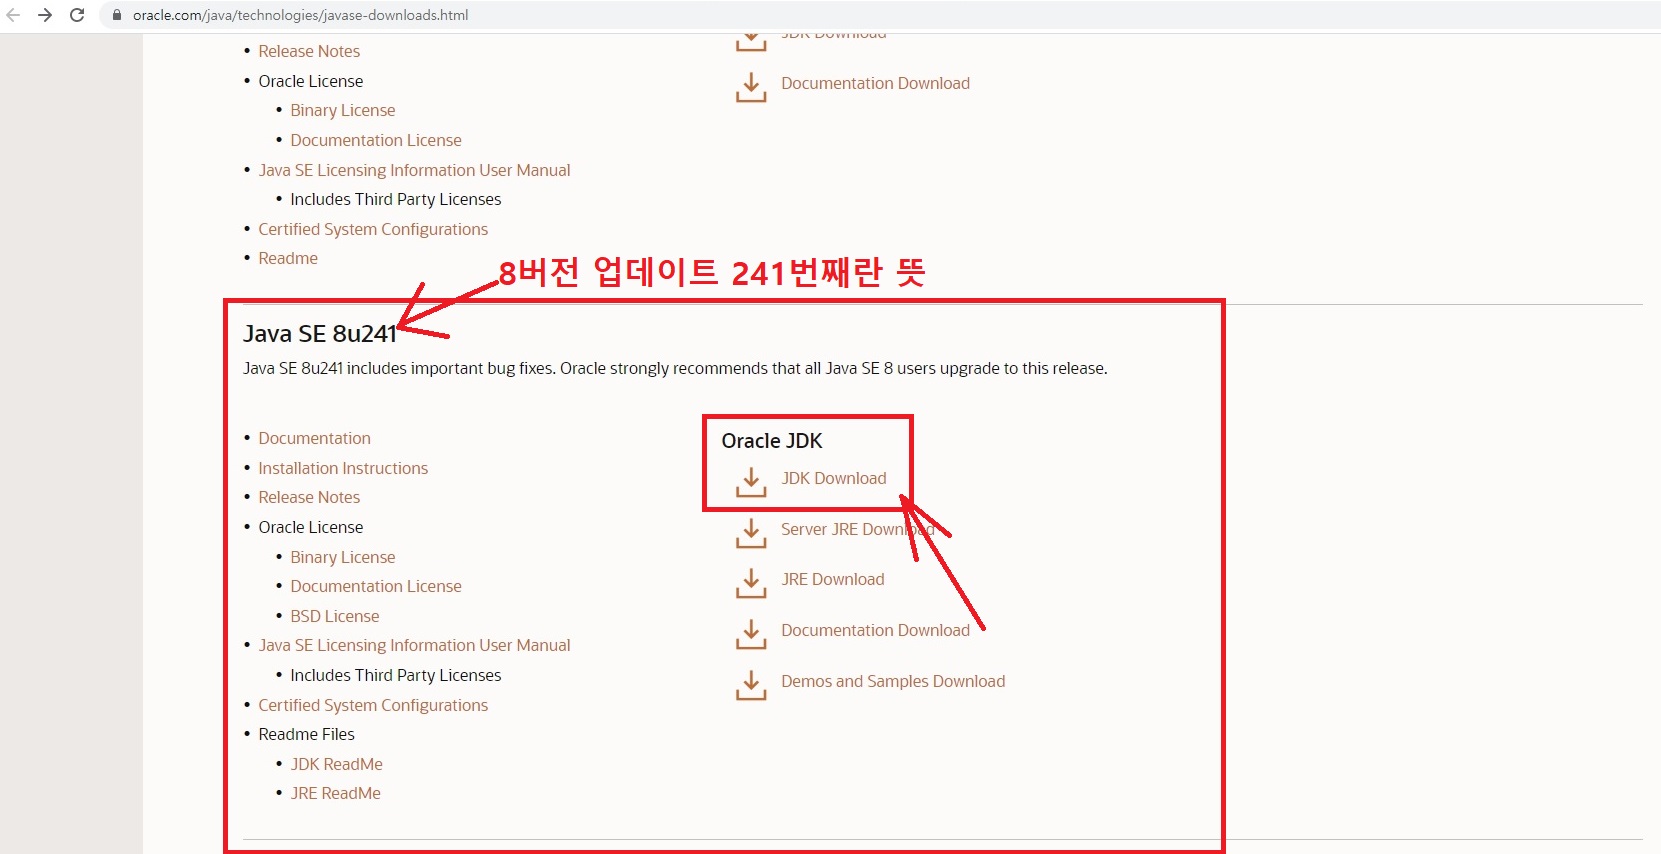Click download icon beside 8u241 Documentation Download

[x=751, y=634]
